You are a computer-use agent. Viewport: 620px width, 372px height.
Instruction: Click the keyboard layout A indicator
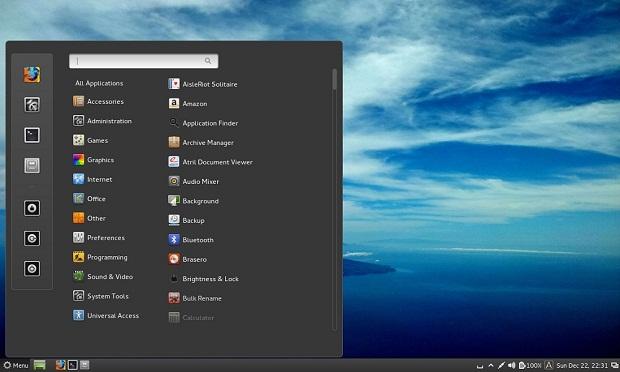(549, 365)
